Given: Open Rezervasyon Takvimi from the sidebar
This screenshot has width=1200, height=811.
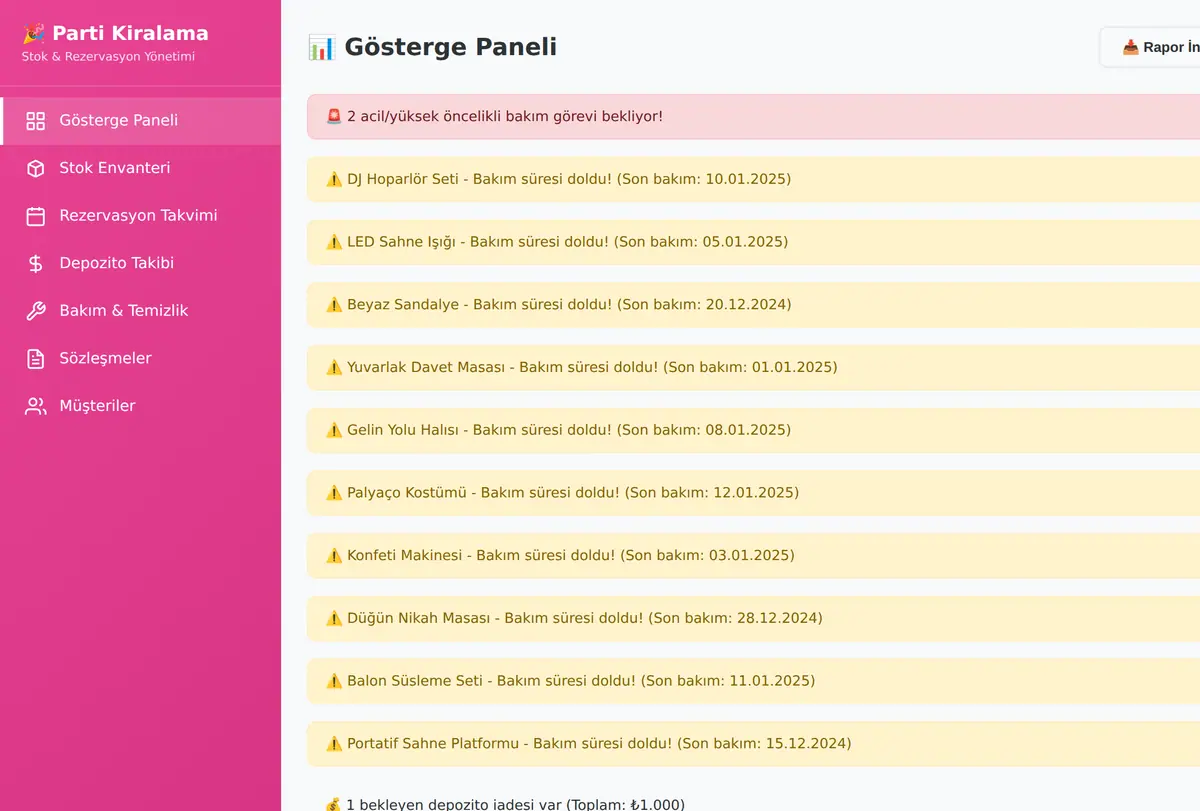Looking at the screenshot, I should point(140,216).
